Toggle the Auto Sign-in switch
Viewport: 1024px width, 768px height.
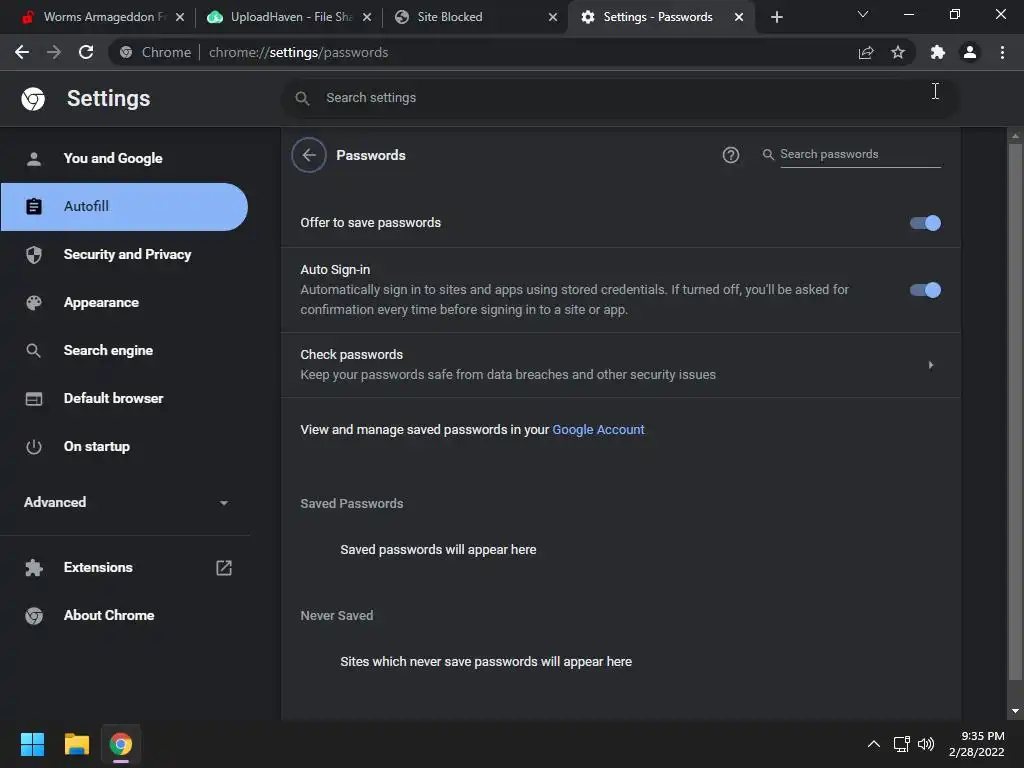point(925,290)
